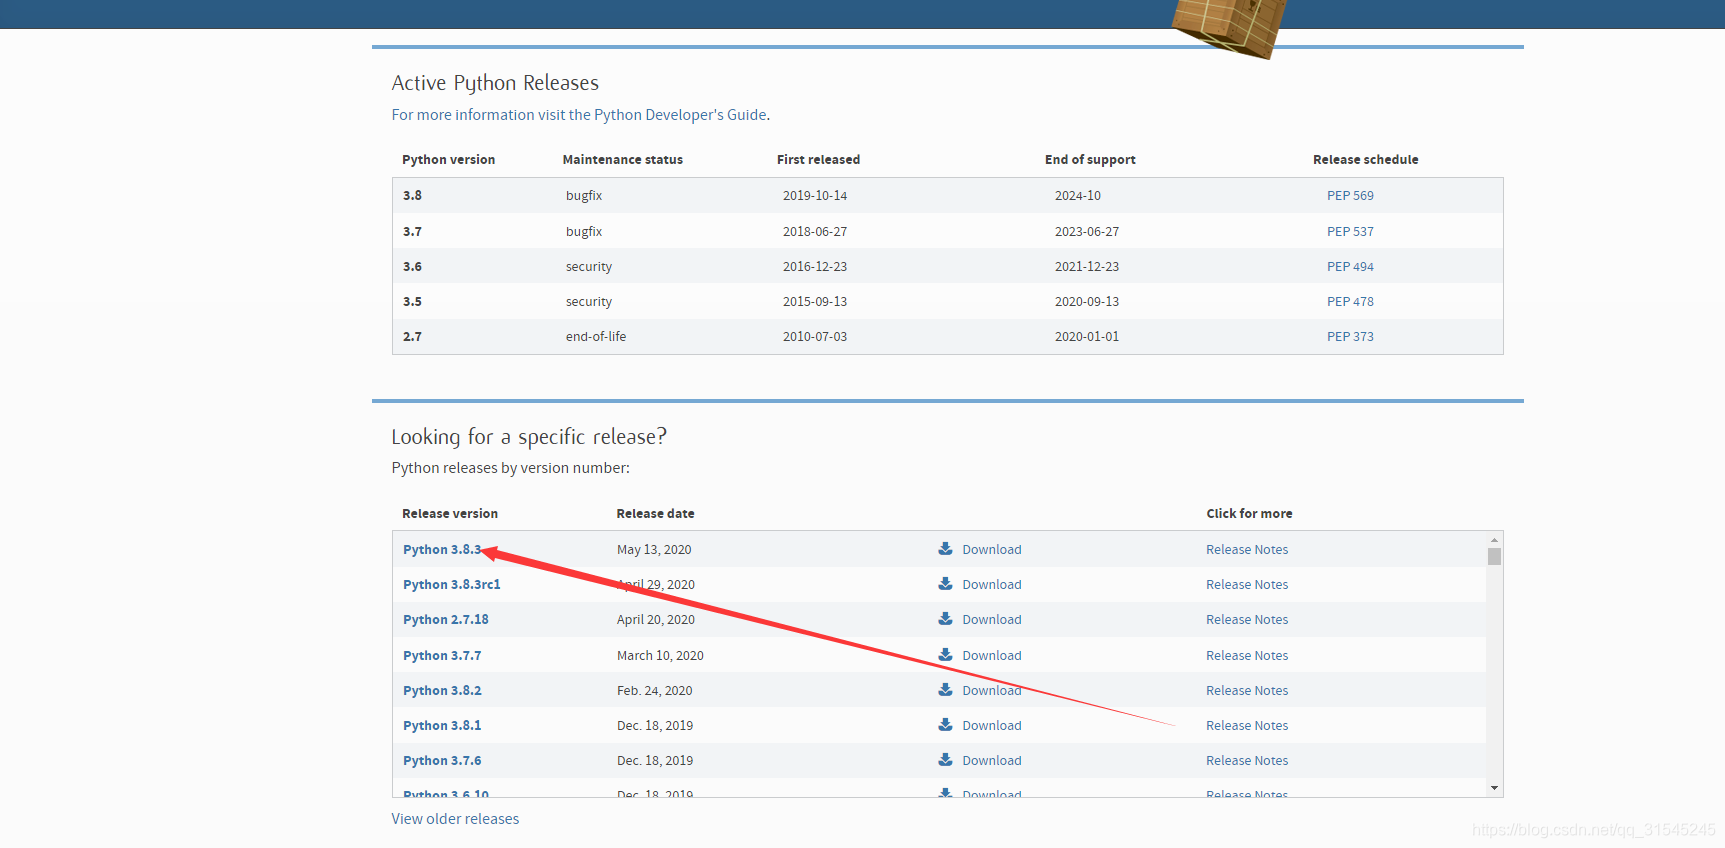Click download icon for Python 3.8.2
This screenshot has height=848, width=1725.
click(945, 690)
